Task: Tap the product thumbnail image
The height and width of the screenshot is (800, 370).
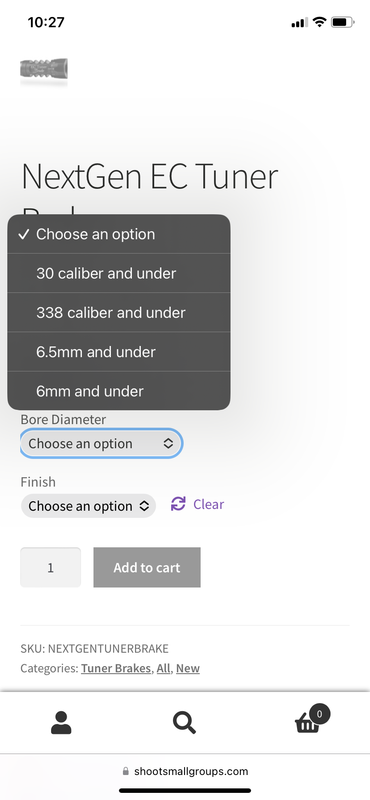Action: click(44, 68)
